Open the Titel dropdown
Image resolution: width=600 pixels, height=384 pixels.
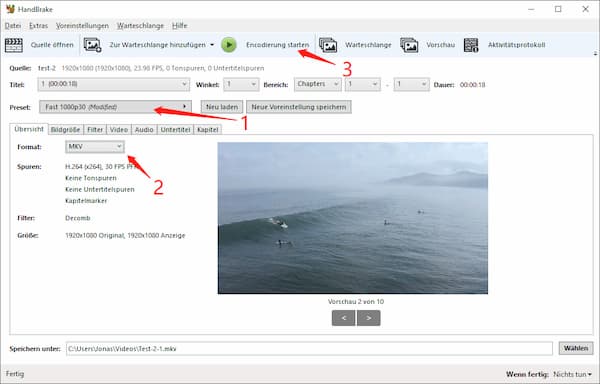coord(114,85)
